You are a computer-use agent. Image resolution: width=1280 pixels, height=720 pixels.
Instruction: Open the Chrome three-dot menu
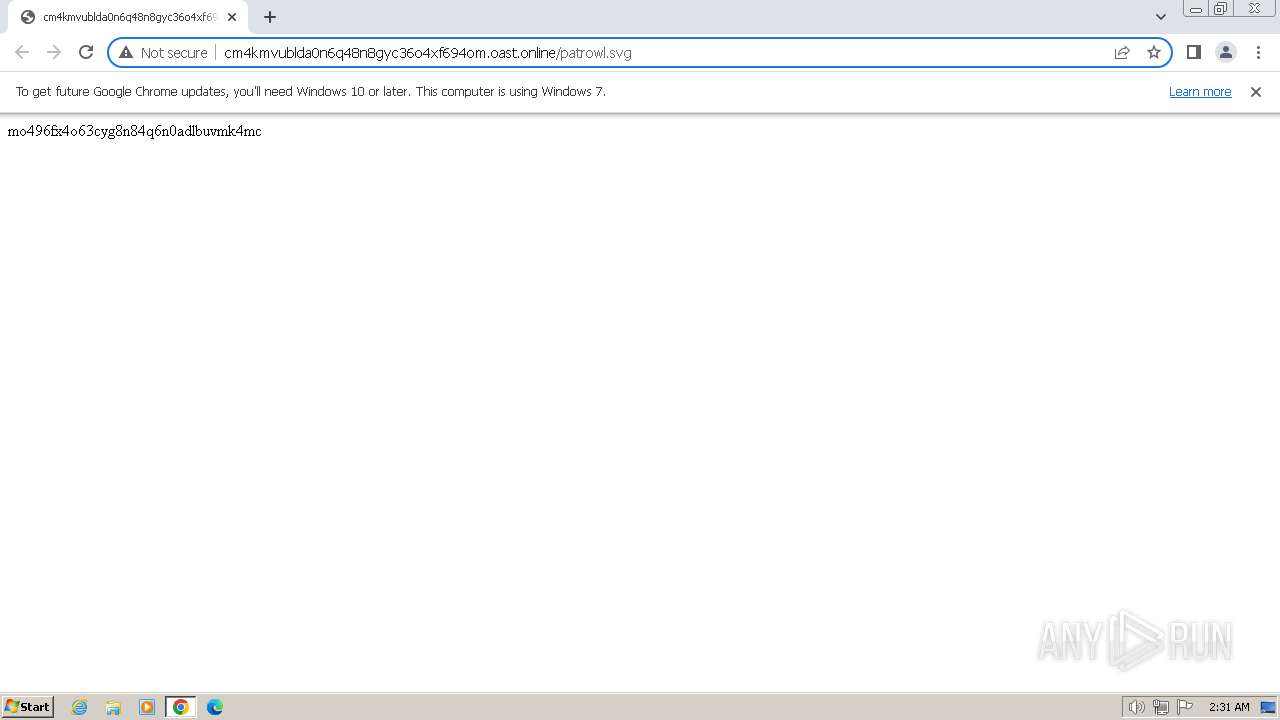point(1258,52)
